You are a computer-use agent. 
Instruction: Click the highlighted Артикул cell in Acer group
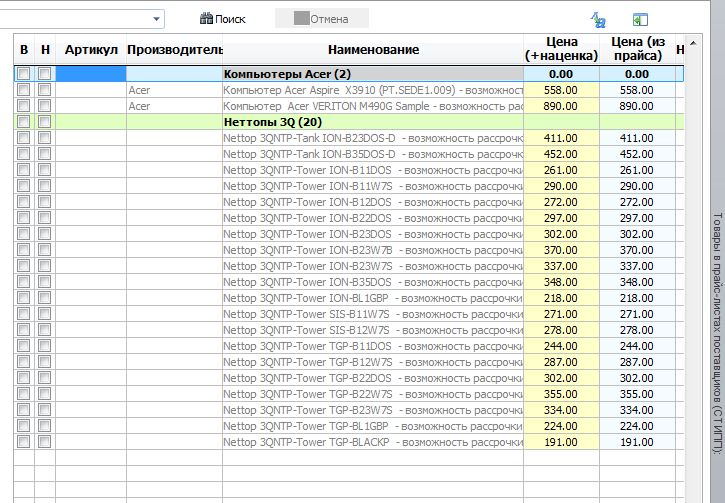tap(91, 74)
